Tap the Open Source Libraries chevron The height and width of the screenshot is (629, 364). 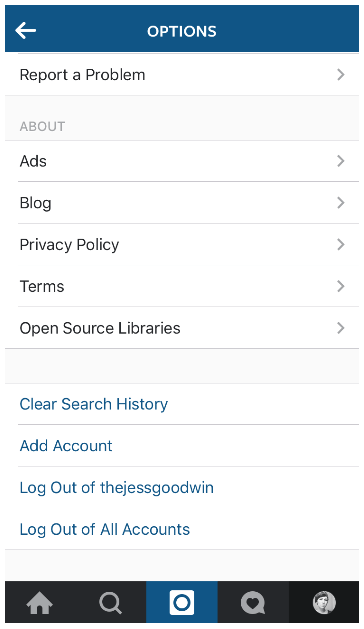click(x=341, y=328)
